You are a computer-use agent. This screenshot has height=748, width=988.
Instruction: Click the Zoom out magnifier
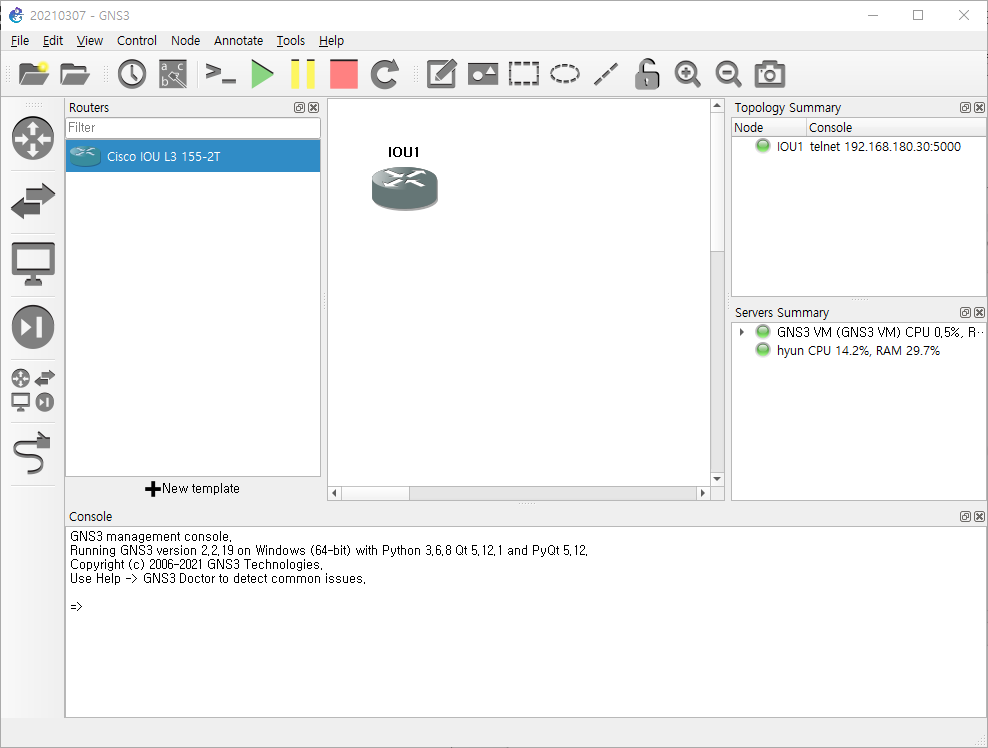click(728, 74)
